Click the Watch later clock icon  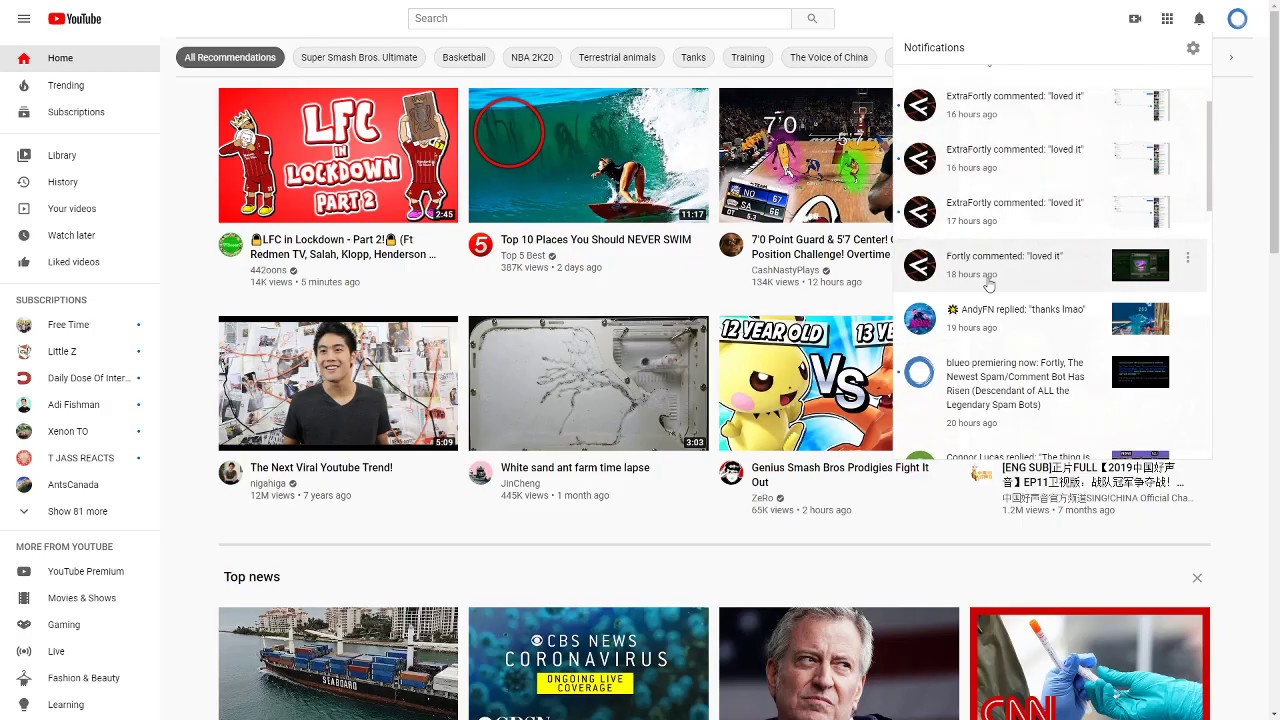[24, 235]
